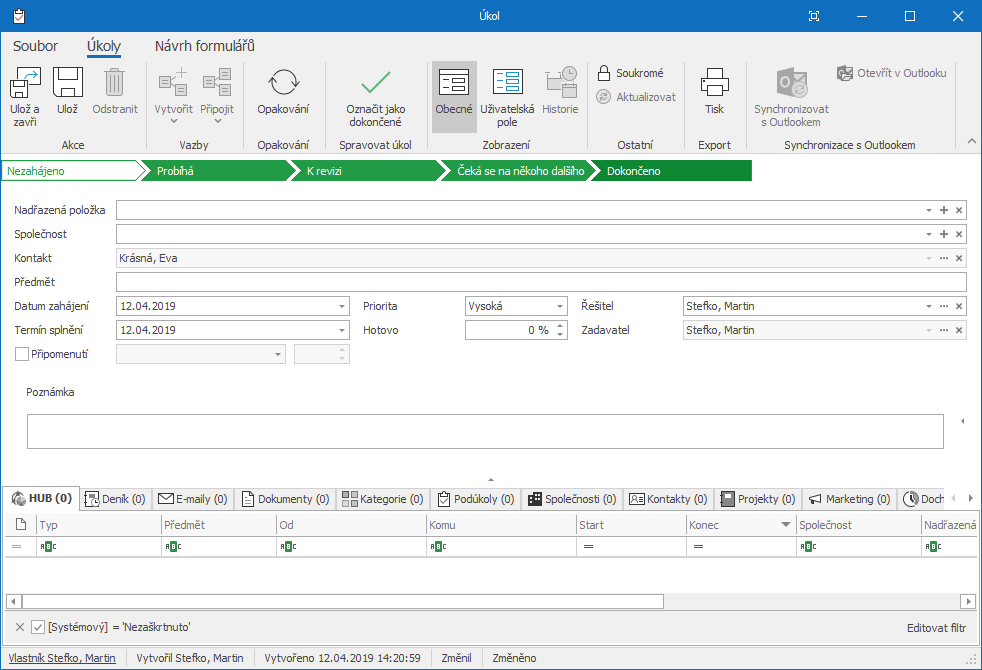Open the Opakování recurrence tool
This screenshot has width=982, height=670.
point(283,83)
